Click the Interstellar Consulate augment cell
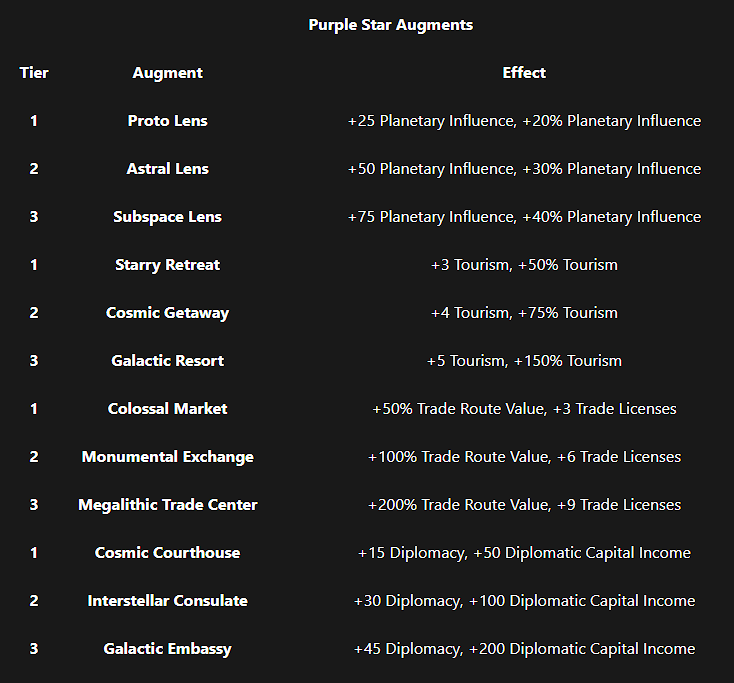This screenshot has height=683, width=734. pyautogui.click(x=167, y=601)
